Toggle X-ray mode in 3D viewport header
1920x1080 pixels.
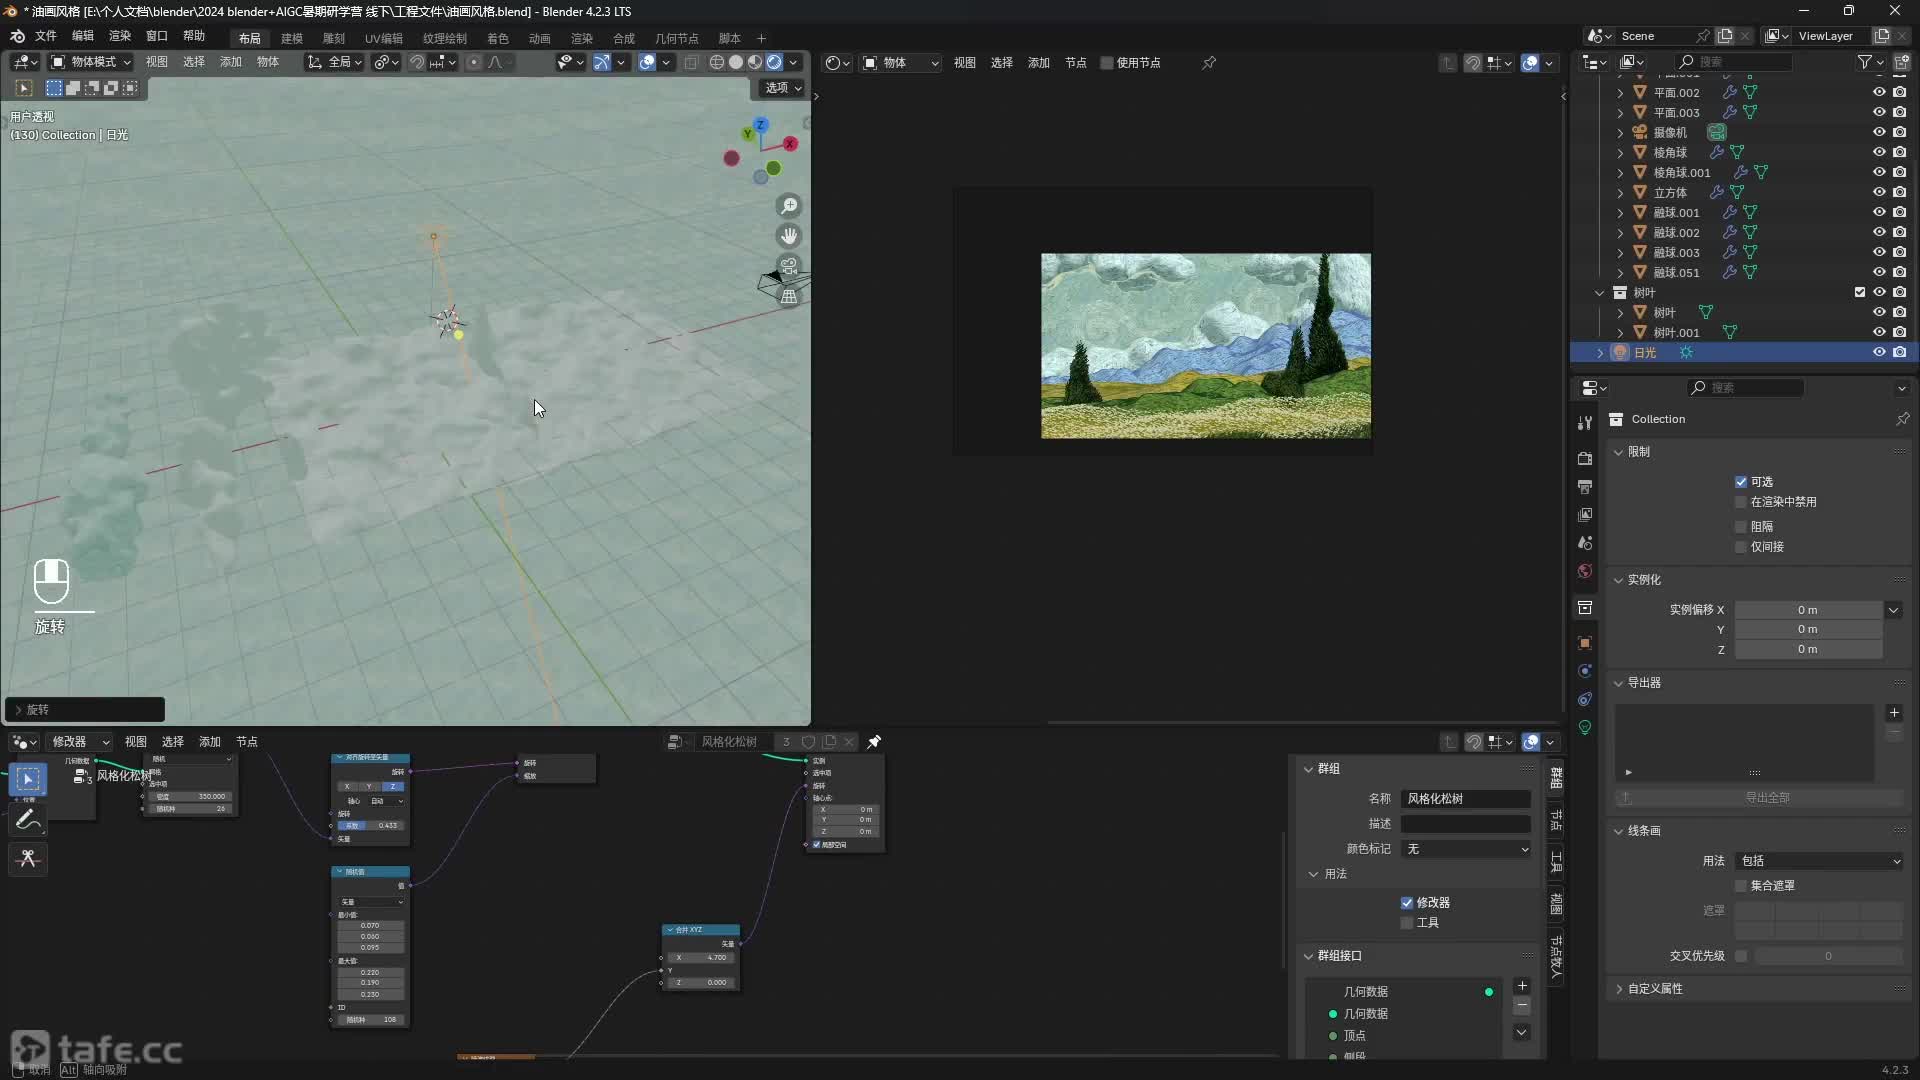click(691, 62)
